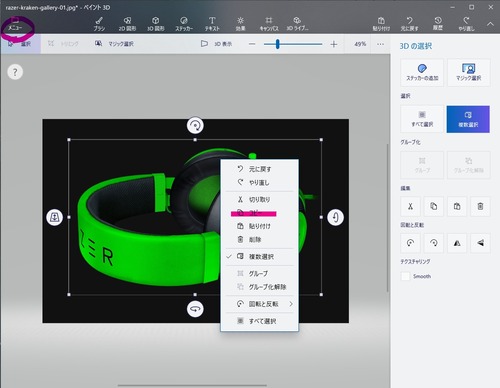This screenshot has width=500, height=388.
Task: Choose 貼り付け in the context menu
Action: (x=259, y=226)
